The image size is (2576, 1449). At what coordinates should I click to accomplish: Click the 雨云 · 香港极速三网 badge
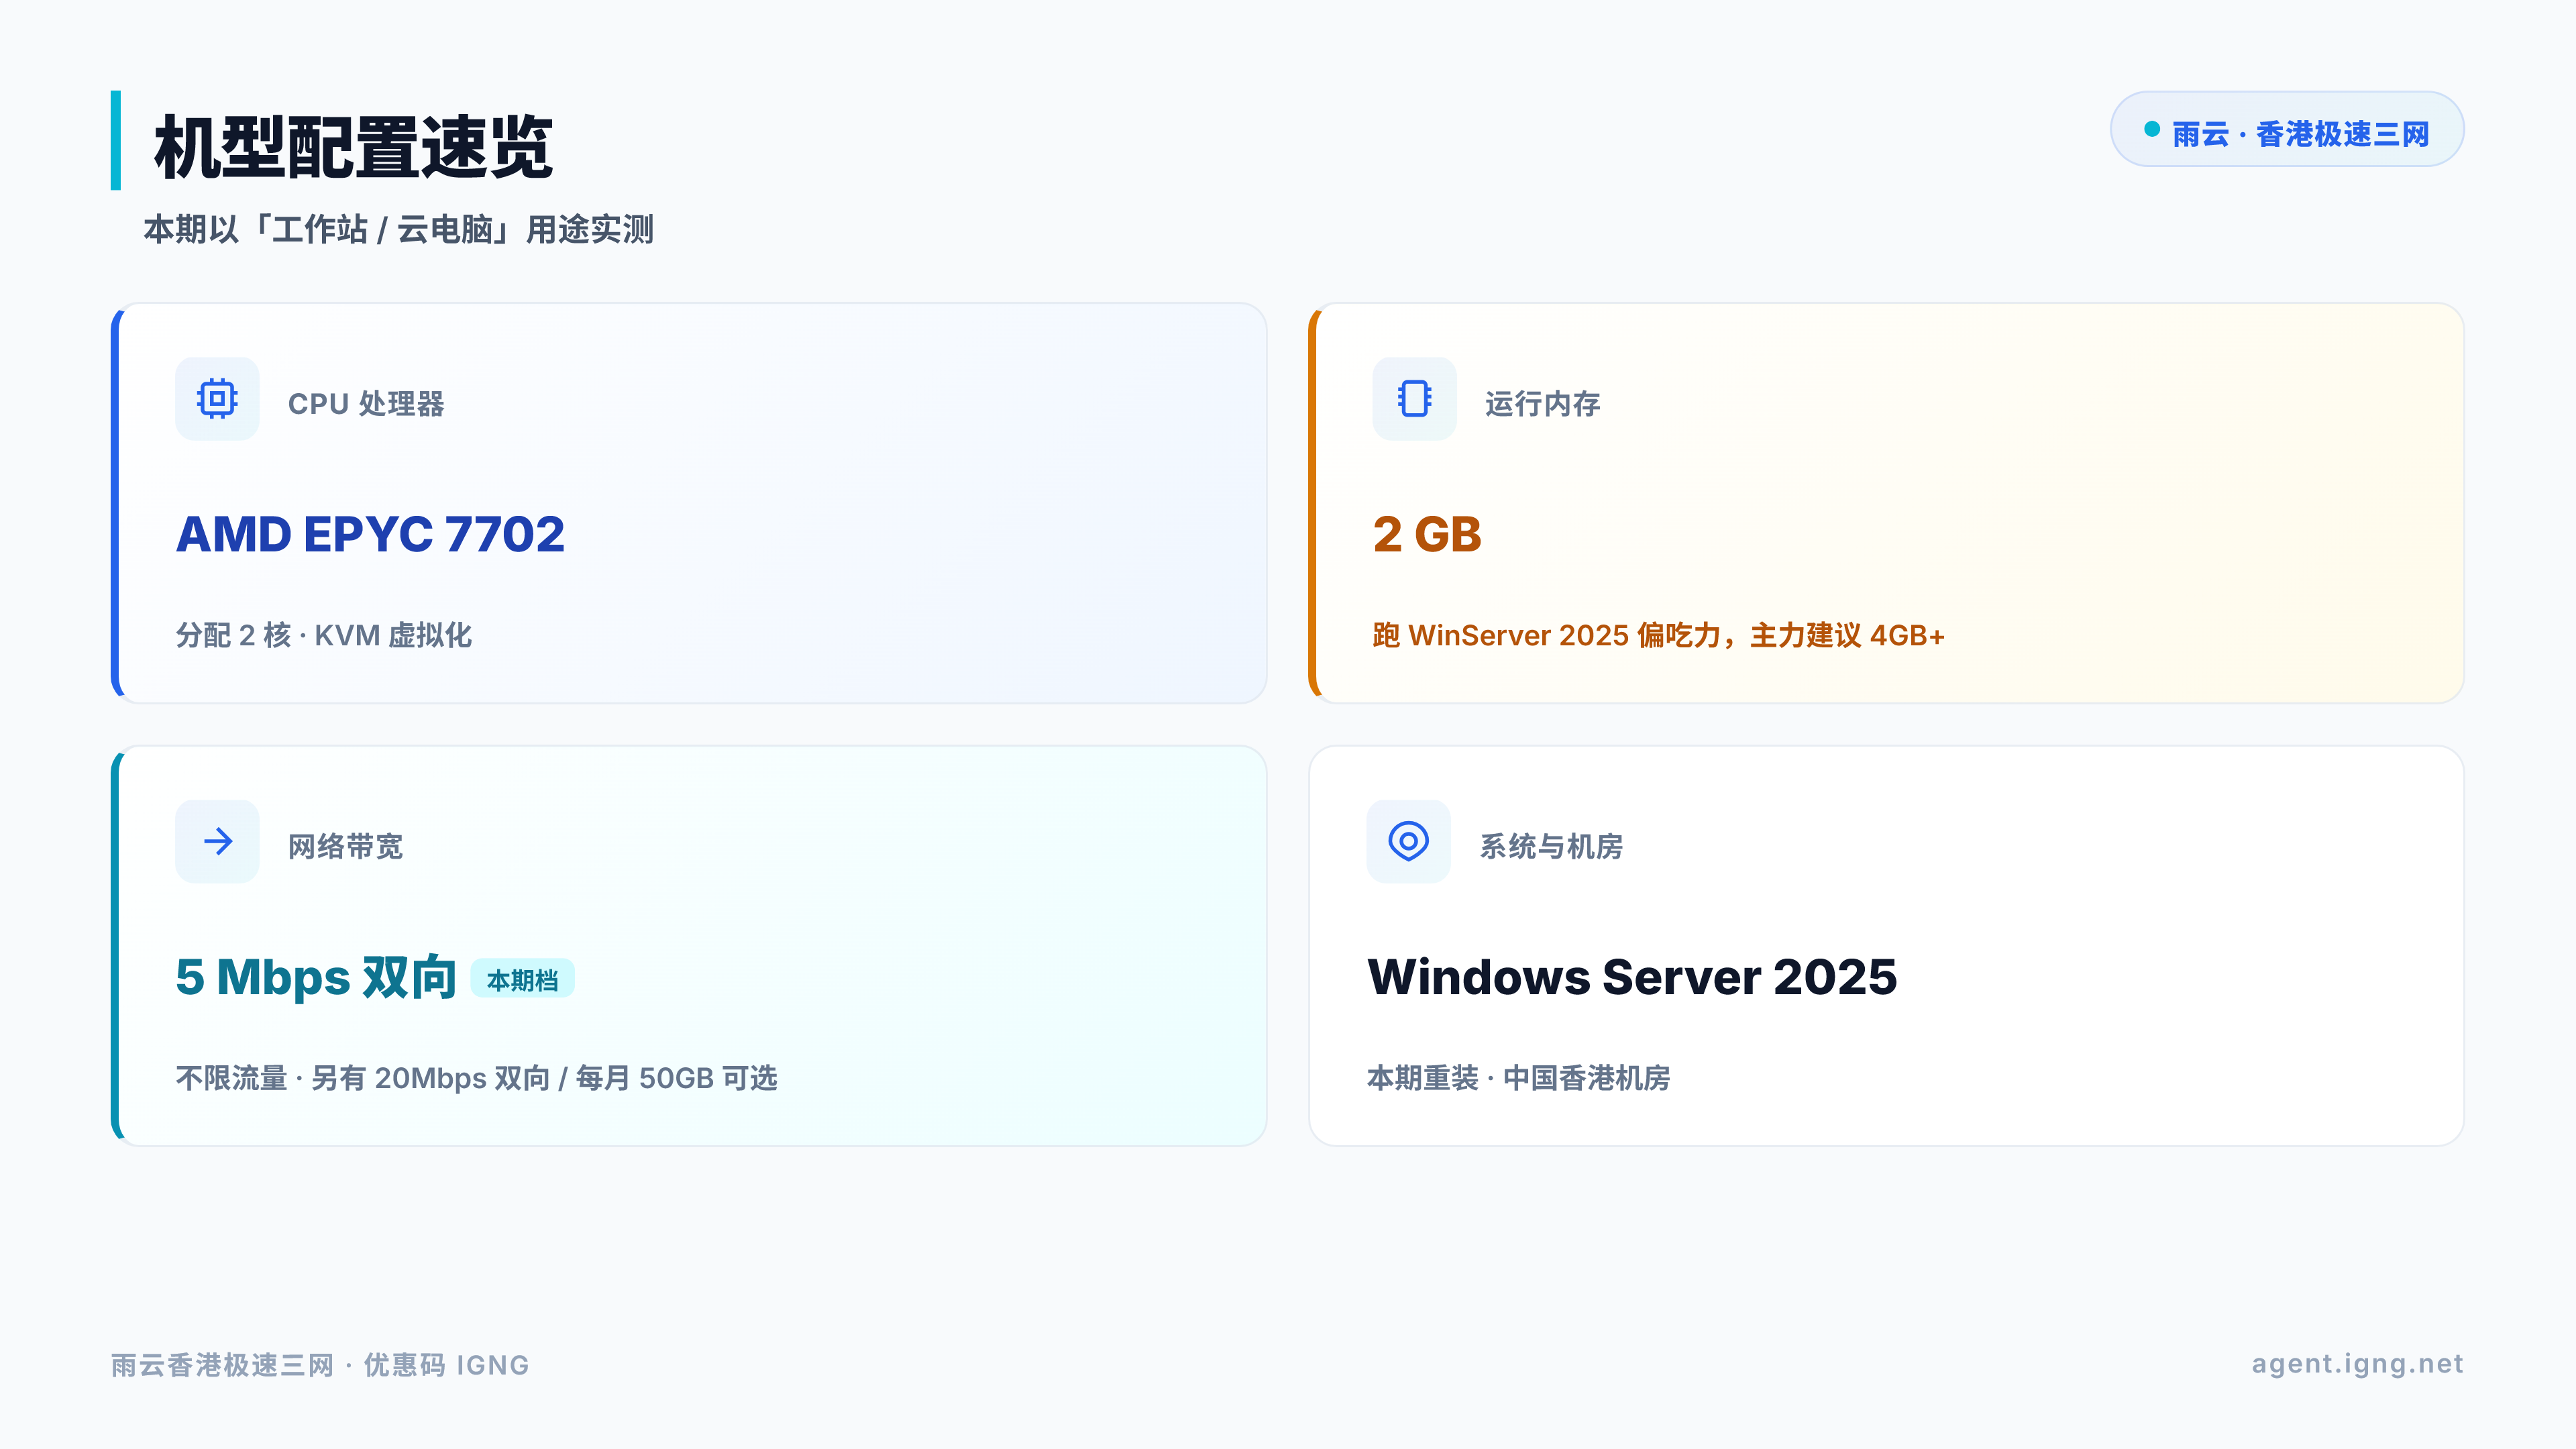pyautogui.click(x=2287, y=129)
